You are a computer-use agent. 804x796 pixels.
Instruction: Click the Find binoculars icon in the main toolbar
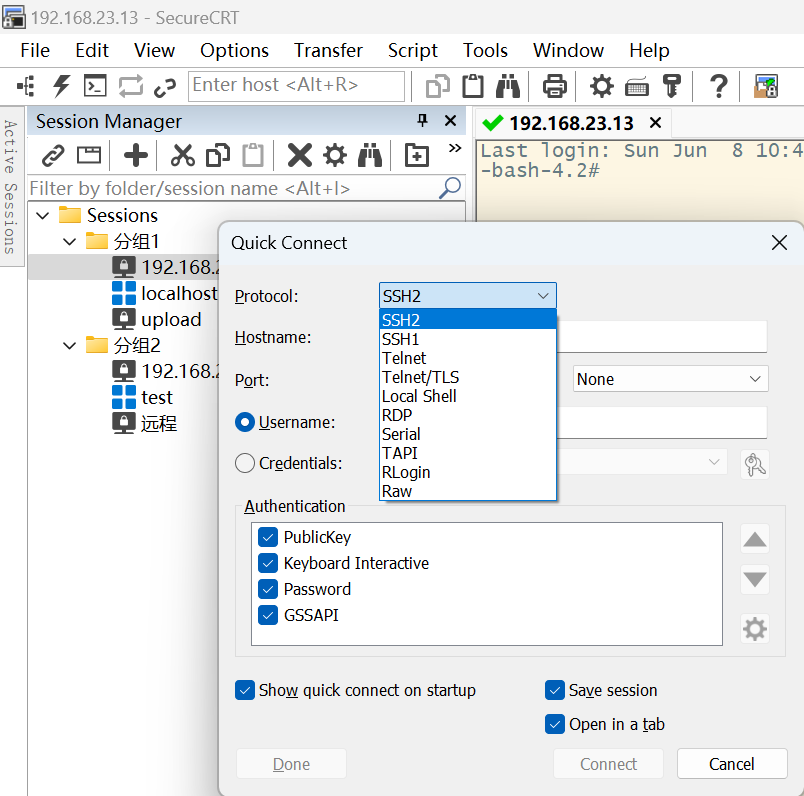point(508,86)
